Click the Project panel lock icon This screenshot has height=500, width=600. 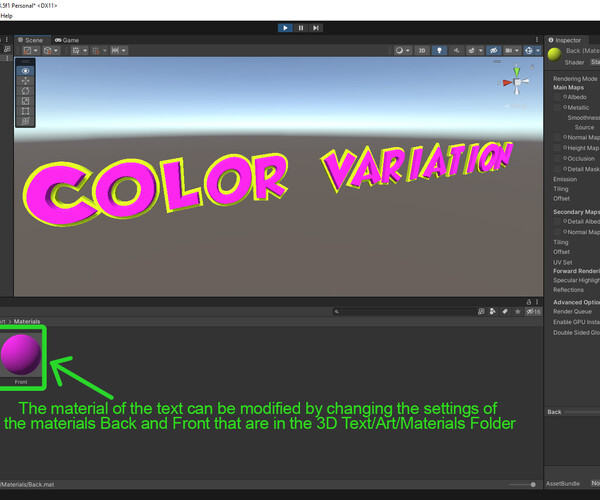[529, 302]
